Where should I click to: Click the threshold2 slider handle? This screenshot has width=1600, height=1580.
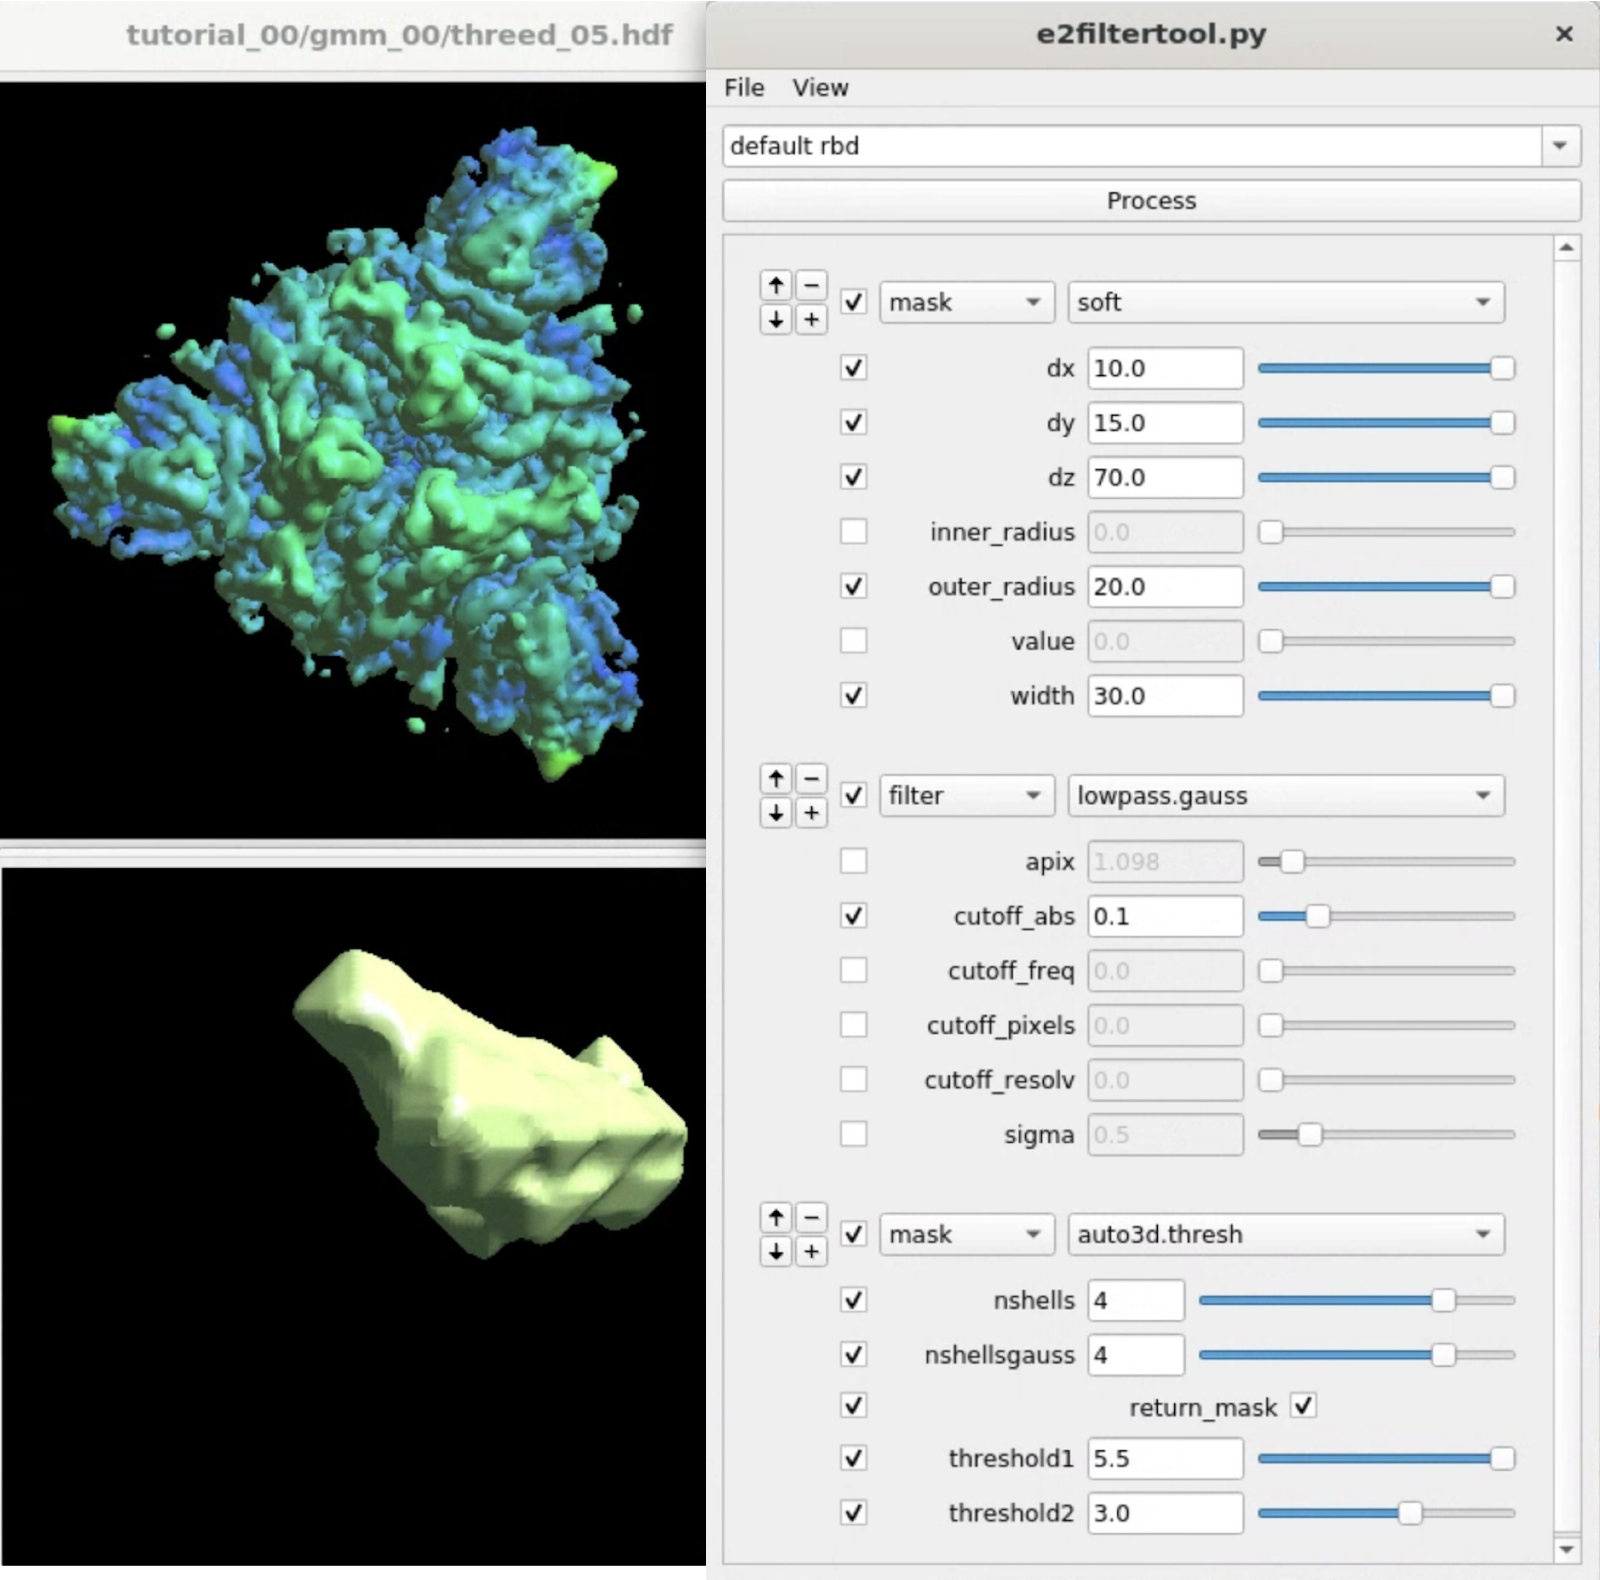click(1409, 1513)
